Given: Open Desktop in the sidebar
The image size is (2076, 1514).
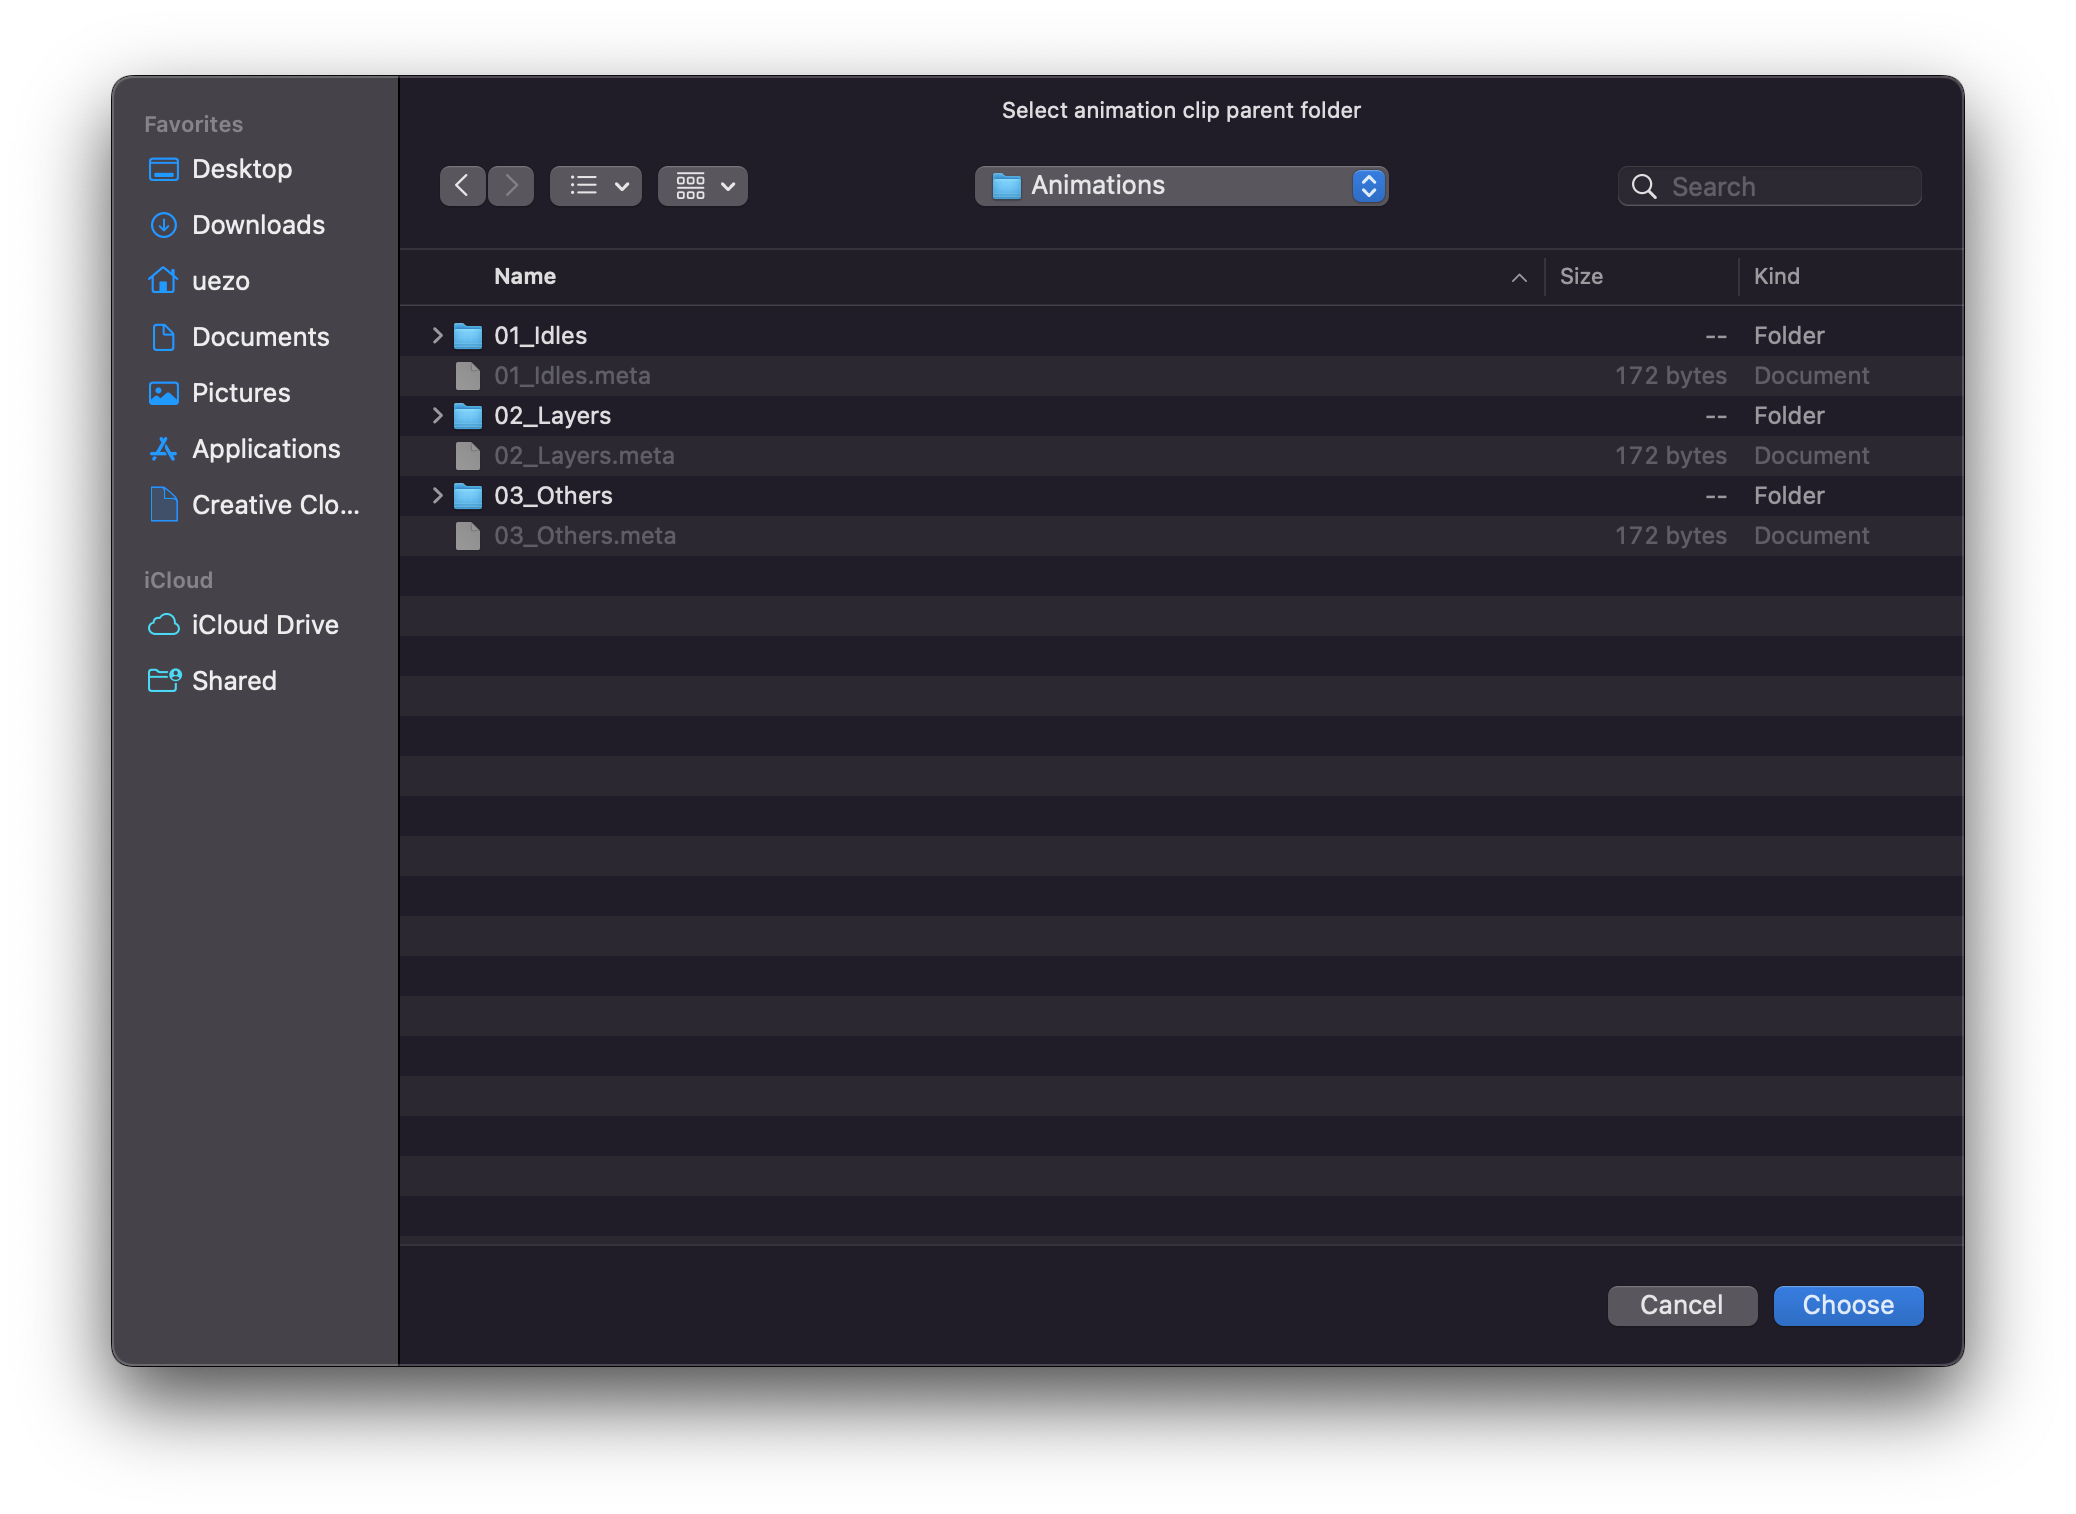Looking at the screenshot, I should [241, 169].
